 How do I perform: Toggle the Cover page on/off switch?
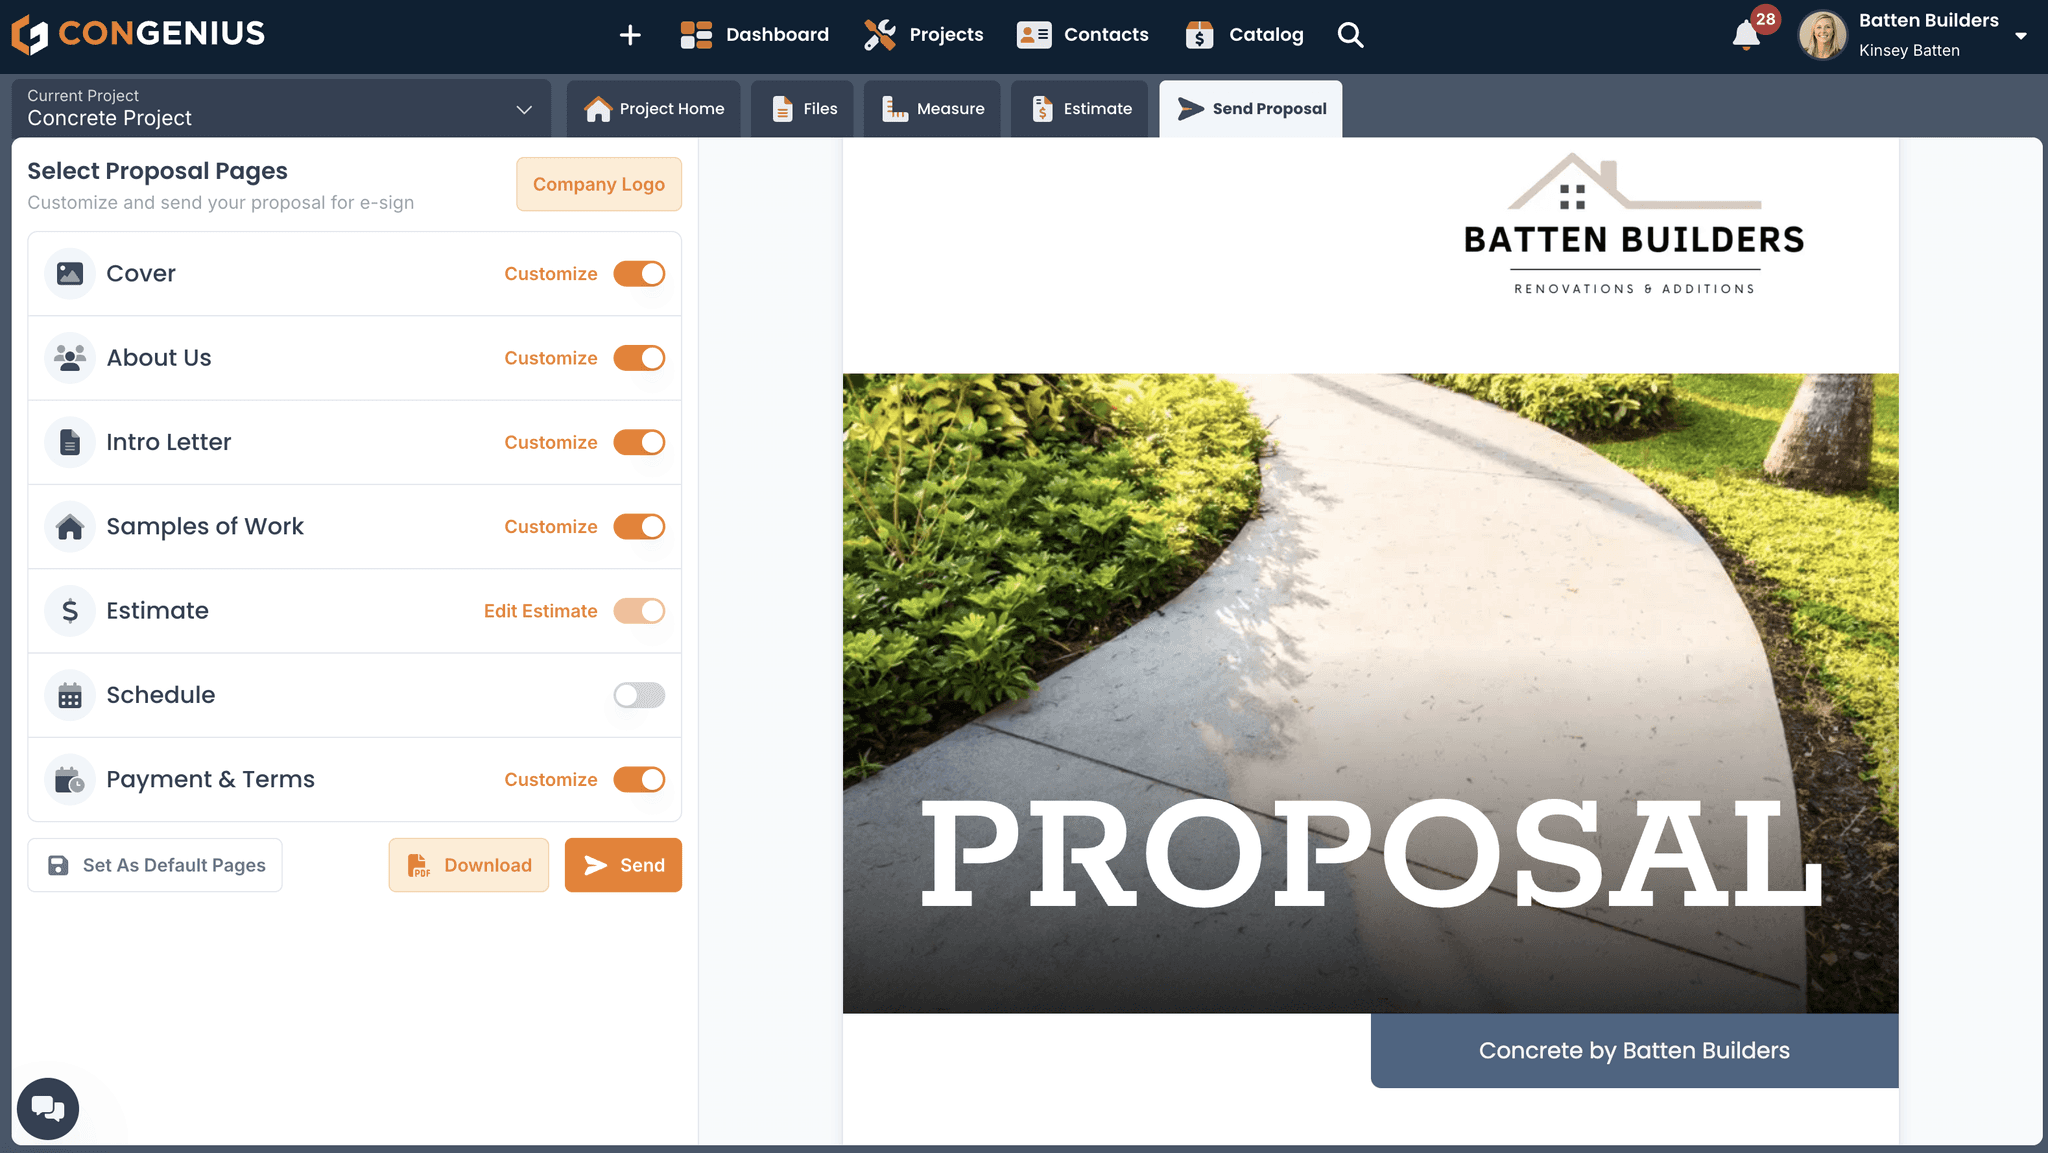pos(639,273)
